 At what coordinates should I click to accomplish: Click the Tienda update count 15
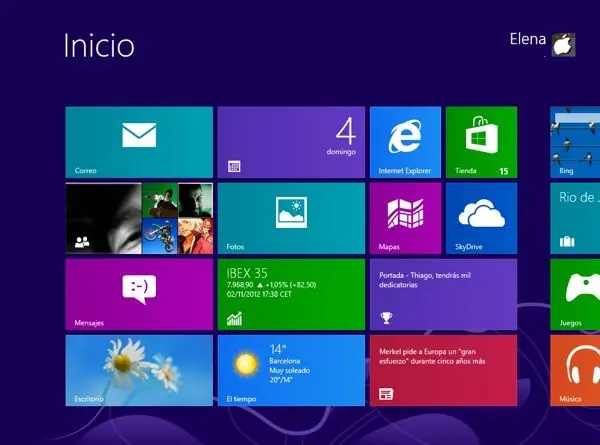click(x=504, y=171)
